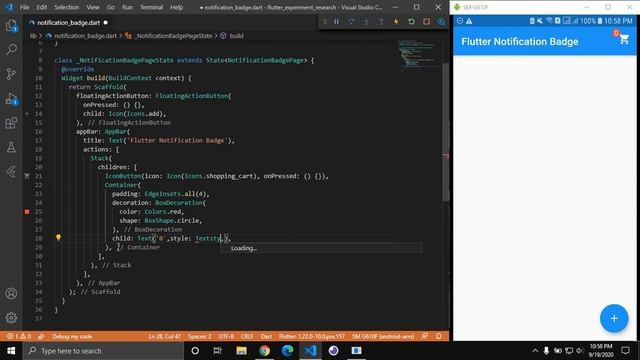Click the lib folder breadcrumb
The width and height of the screenshot is (640, 360).
[x=33, y=36]
